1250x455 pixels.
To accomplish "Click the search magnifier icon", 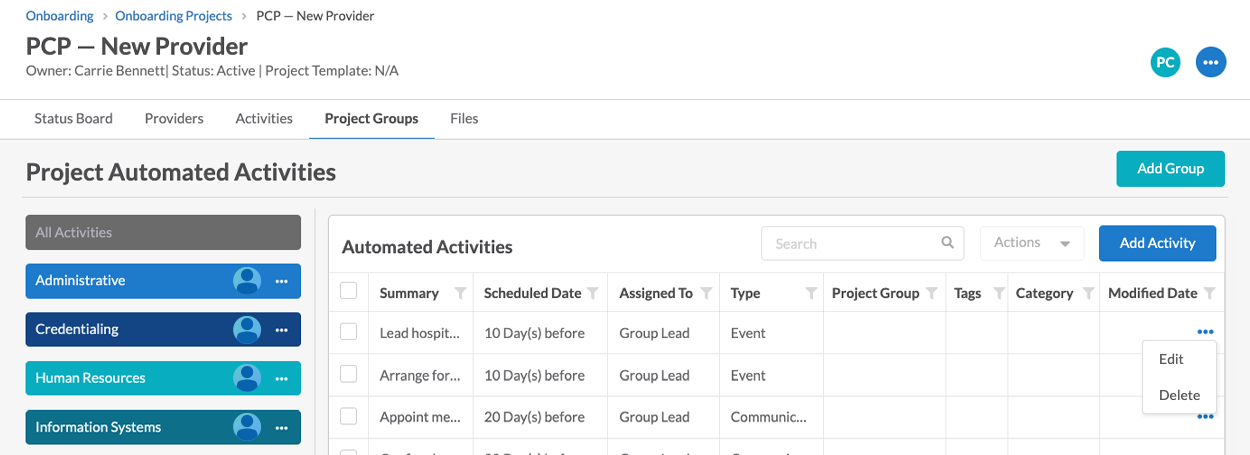I will (947, 242).
